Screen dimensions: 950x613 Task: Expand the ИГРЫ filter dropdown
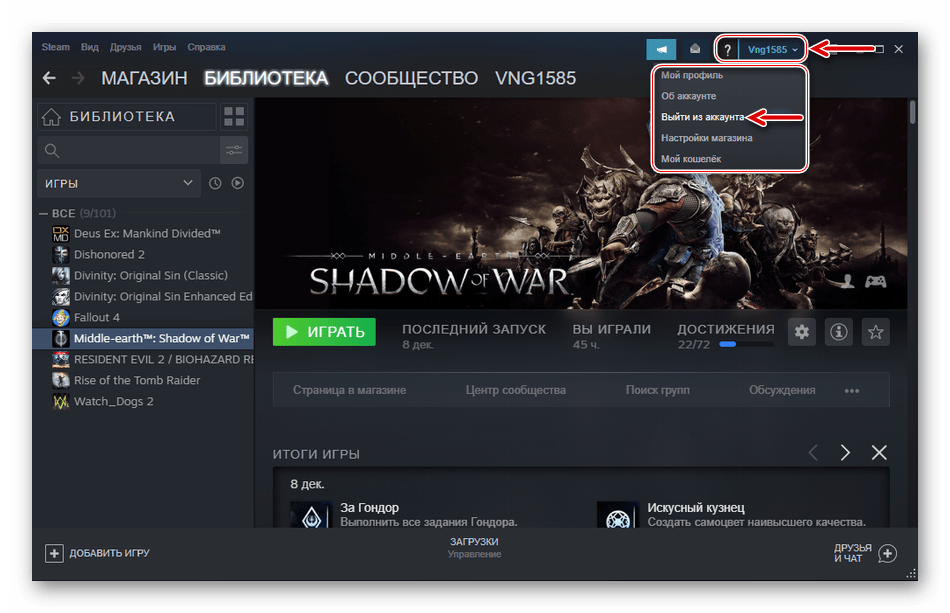point(118,183)
